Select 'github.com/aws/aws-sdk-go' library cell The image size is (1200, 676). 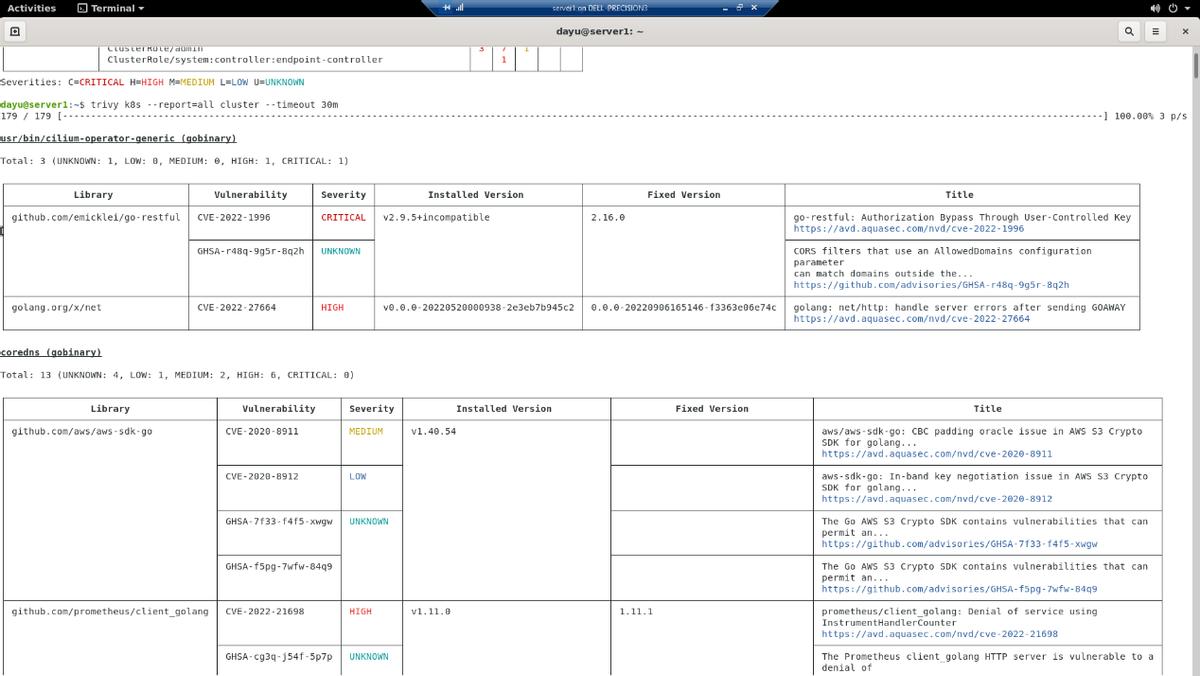point(82,431)
